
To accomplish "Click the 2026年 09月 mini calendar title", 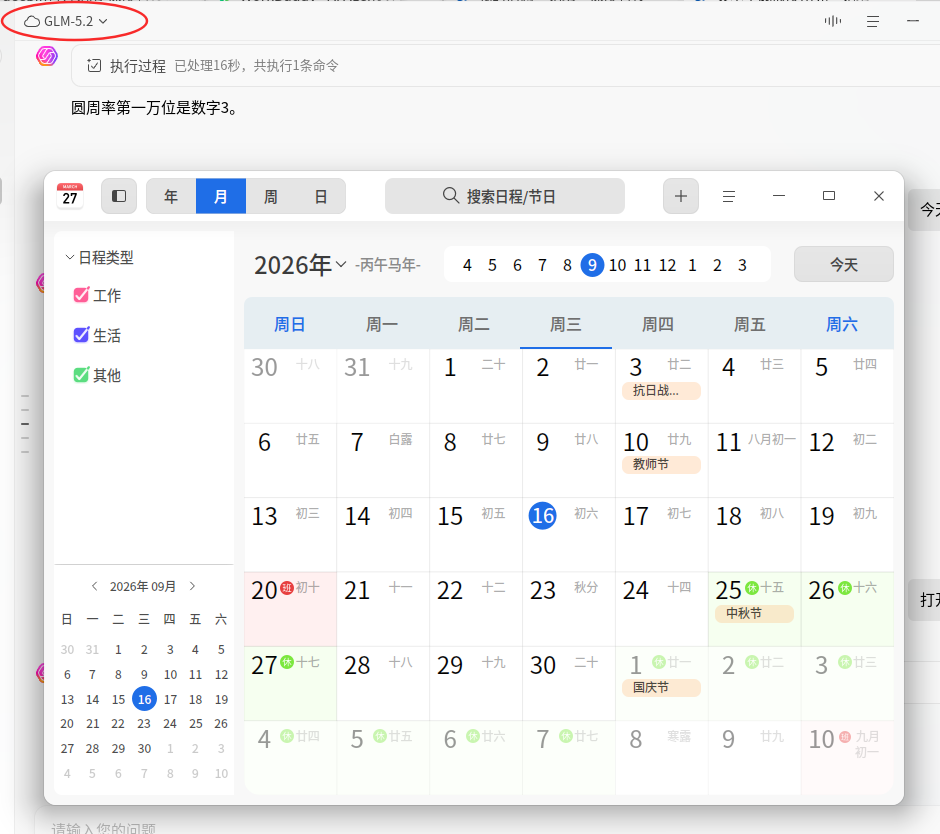I will [143, 586].
